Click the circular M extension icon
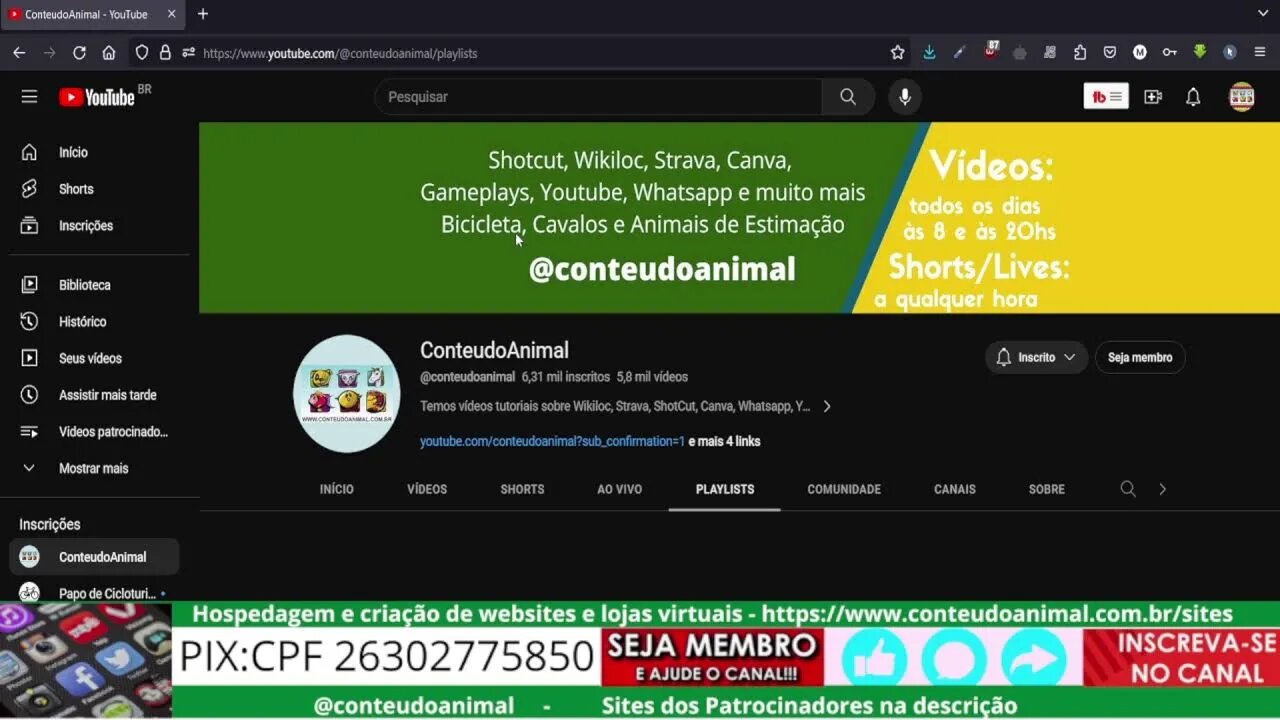Screen dimensions: 1280x720 point(1140,53)
